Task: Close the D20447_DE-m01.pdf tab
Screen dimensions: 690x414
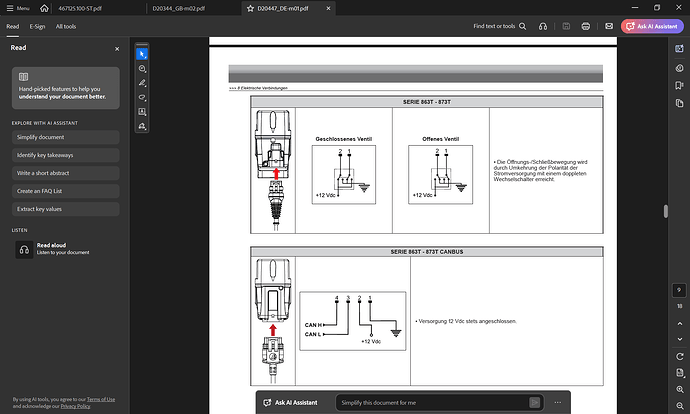Action: point(328,8)
